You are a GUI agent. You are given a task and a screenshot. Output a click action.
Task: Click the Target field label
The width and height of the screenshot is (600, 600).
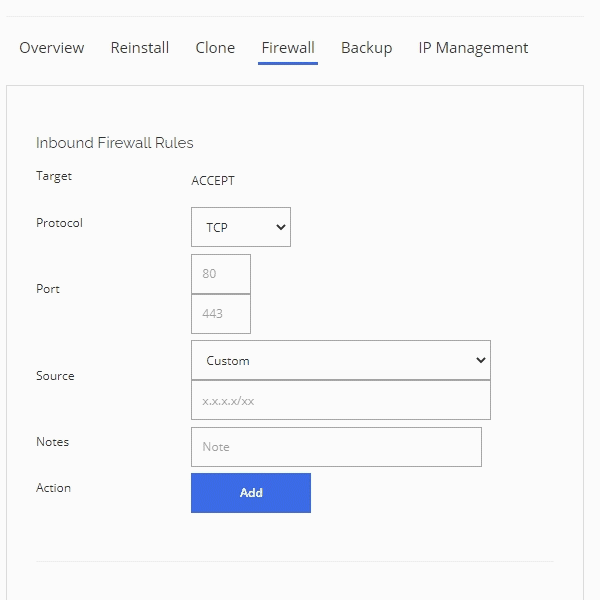[x=54, y=176]
